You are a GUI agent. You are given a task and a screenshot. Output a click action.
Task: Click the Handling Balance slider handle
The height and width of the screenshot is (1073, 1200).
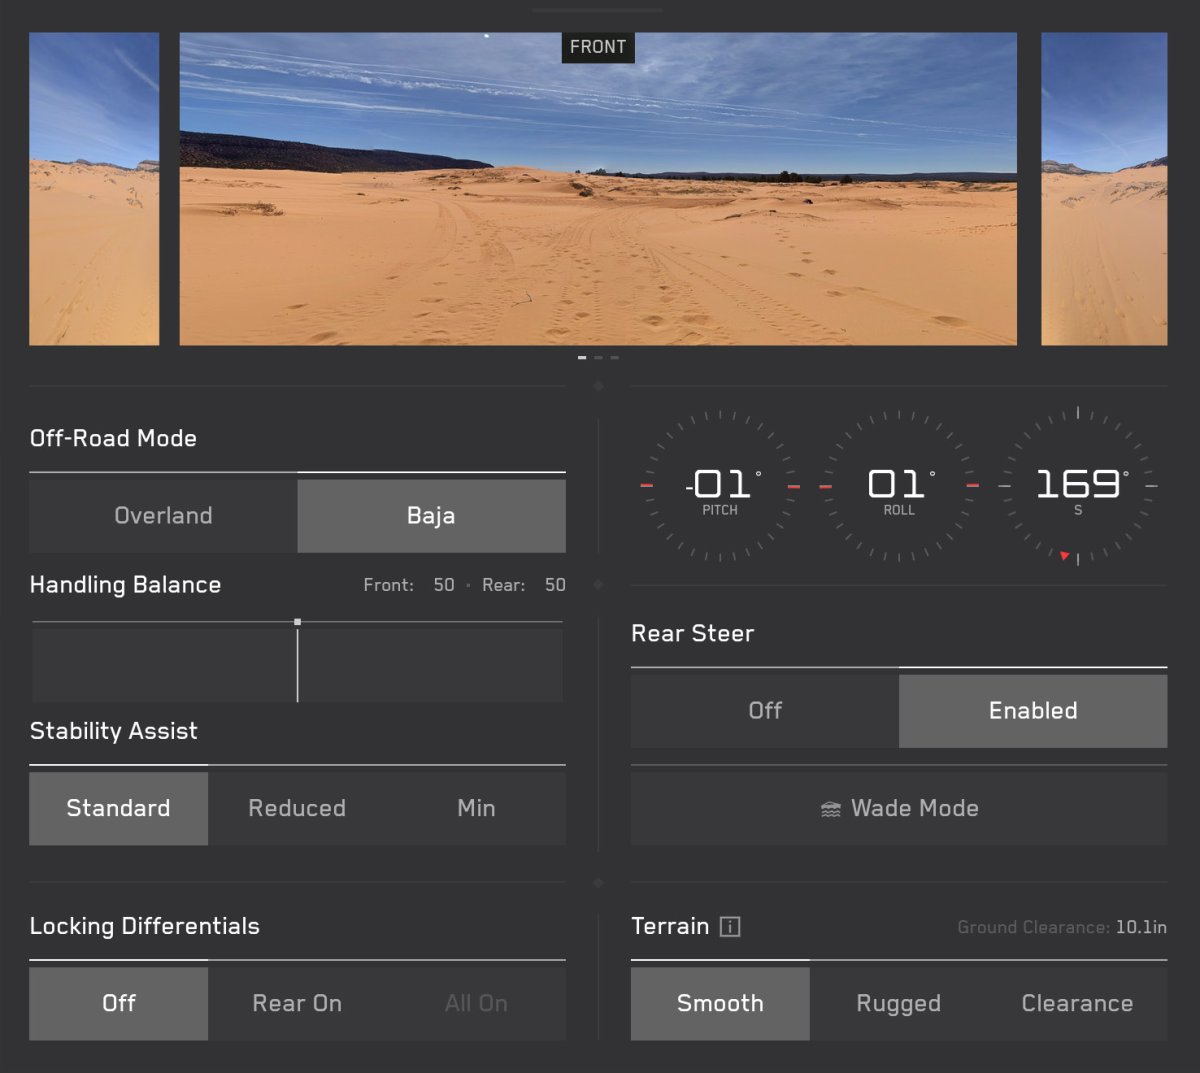click(x=298, y=623)
